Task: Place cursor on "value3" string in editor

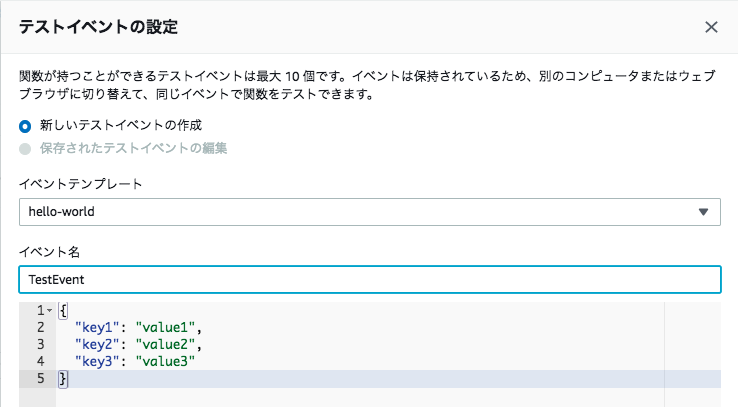Action: pyautogui.click(x=165, y=361)
